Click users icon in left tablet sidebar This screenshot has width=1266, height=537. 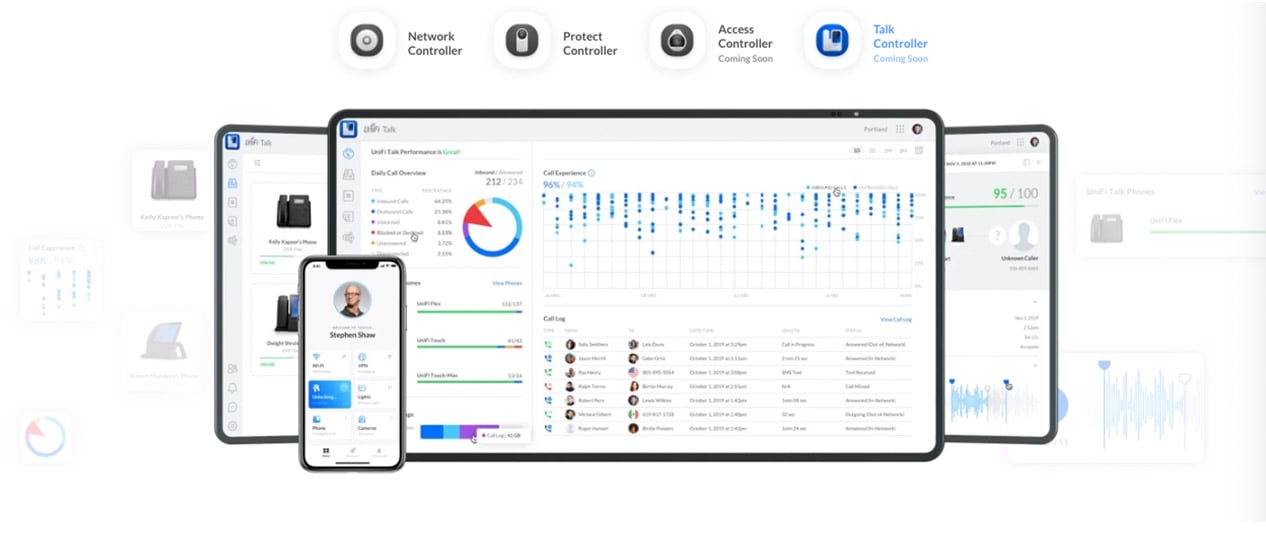[x=232, y=369]
